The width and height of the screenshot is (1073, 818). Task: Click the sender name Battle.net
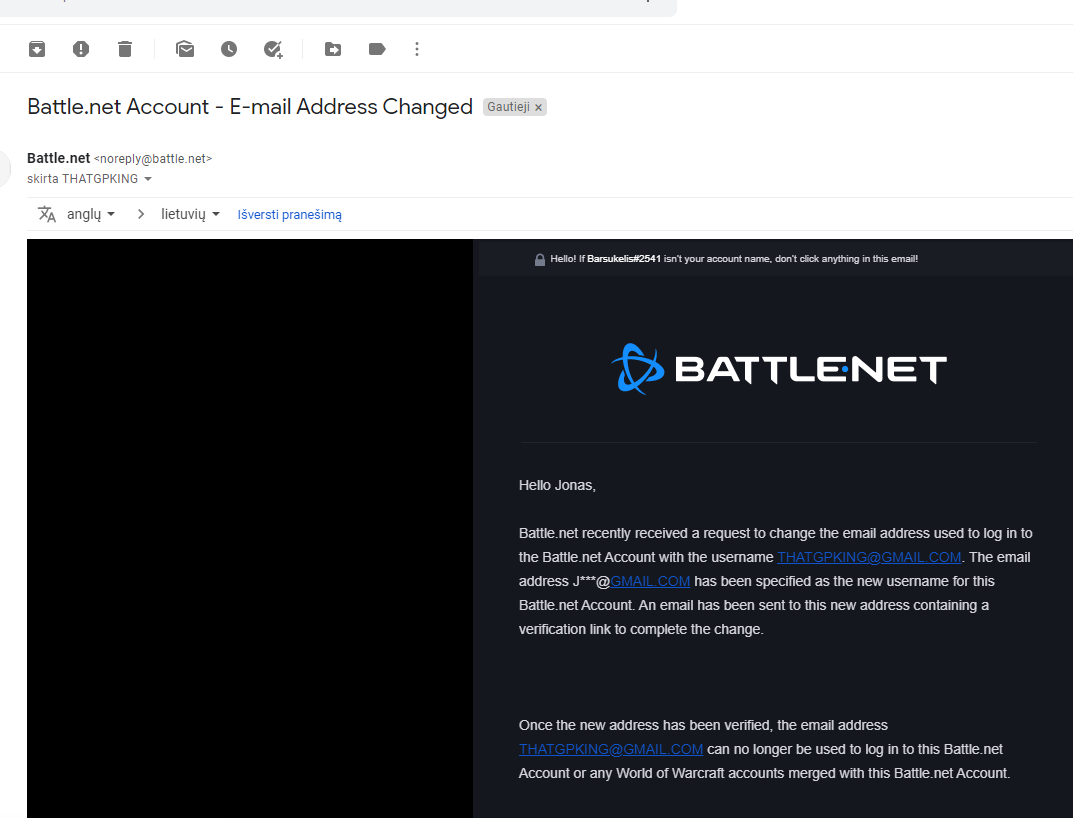(59, 158)
